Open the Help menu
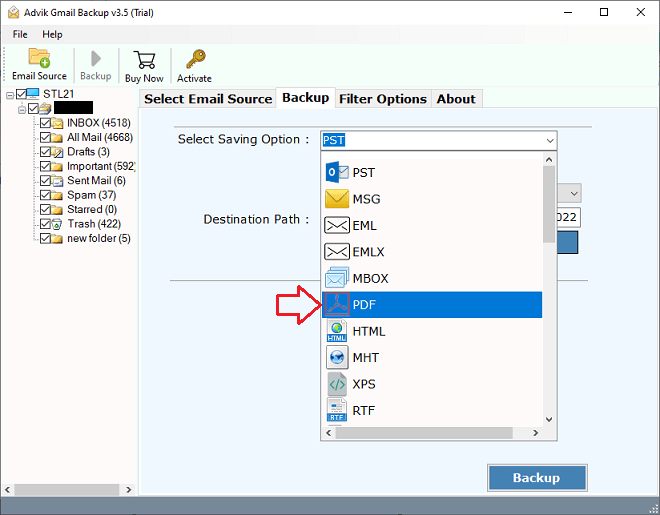The width and height of the screenshot is (660, 515). coord(52,34)
